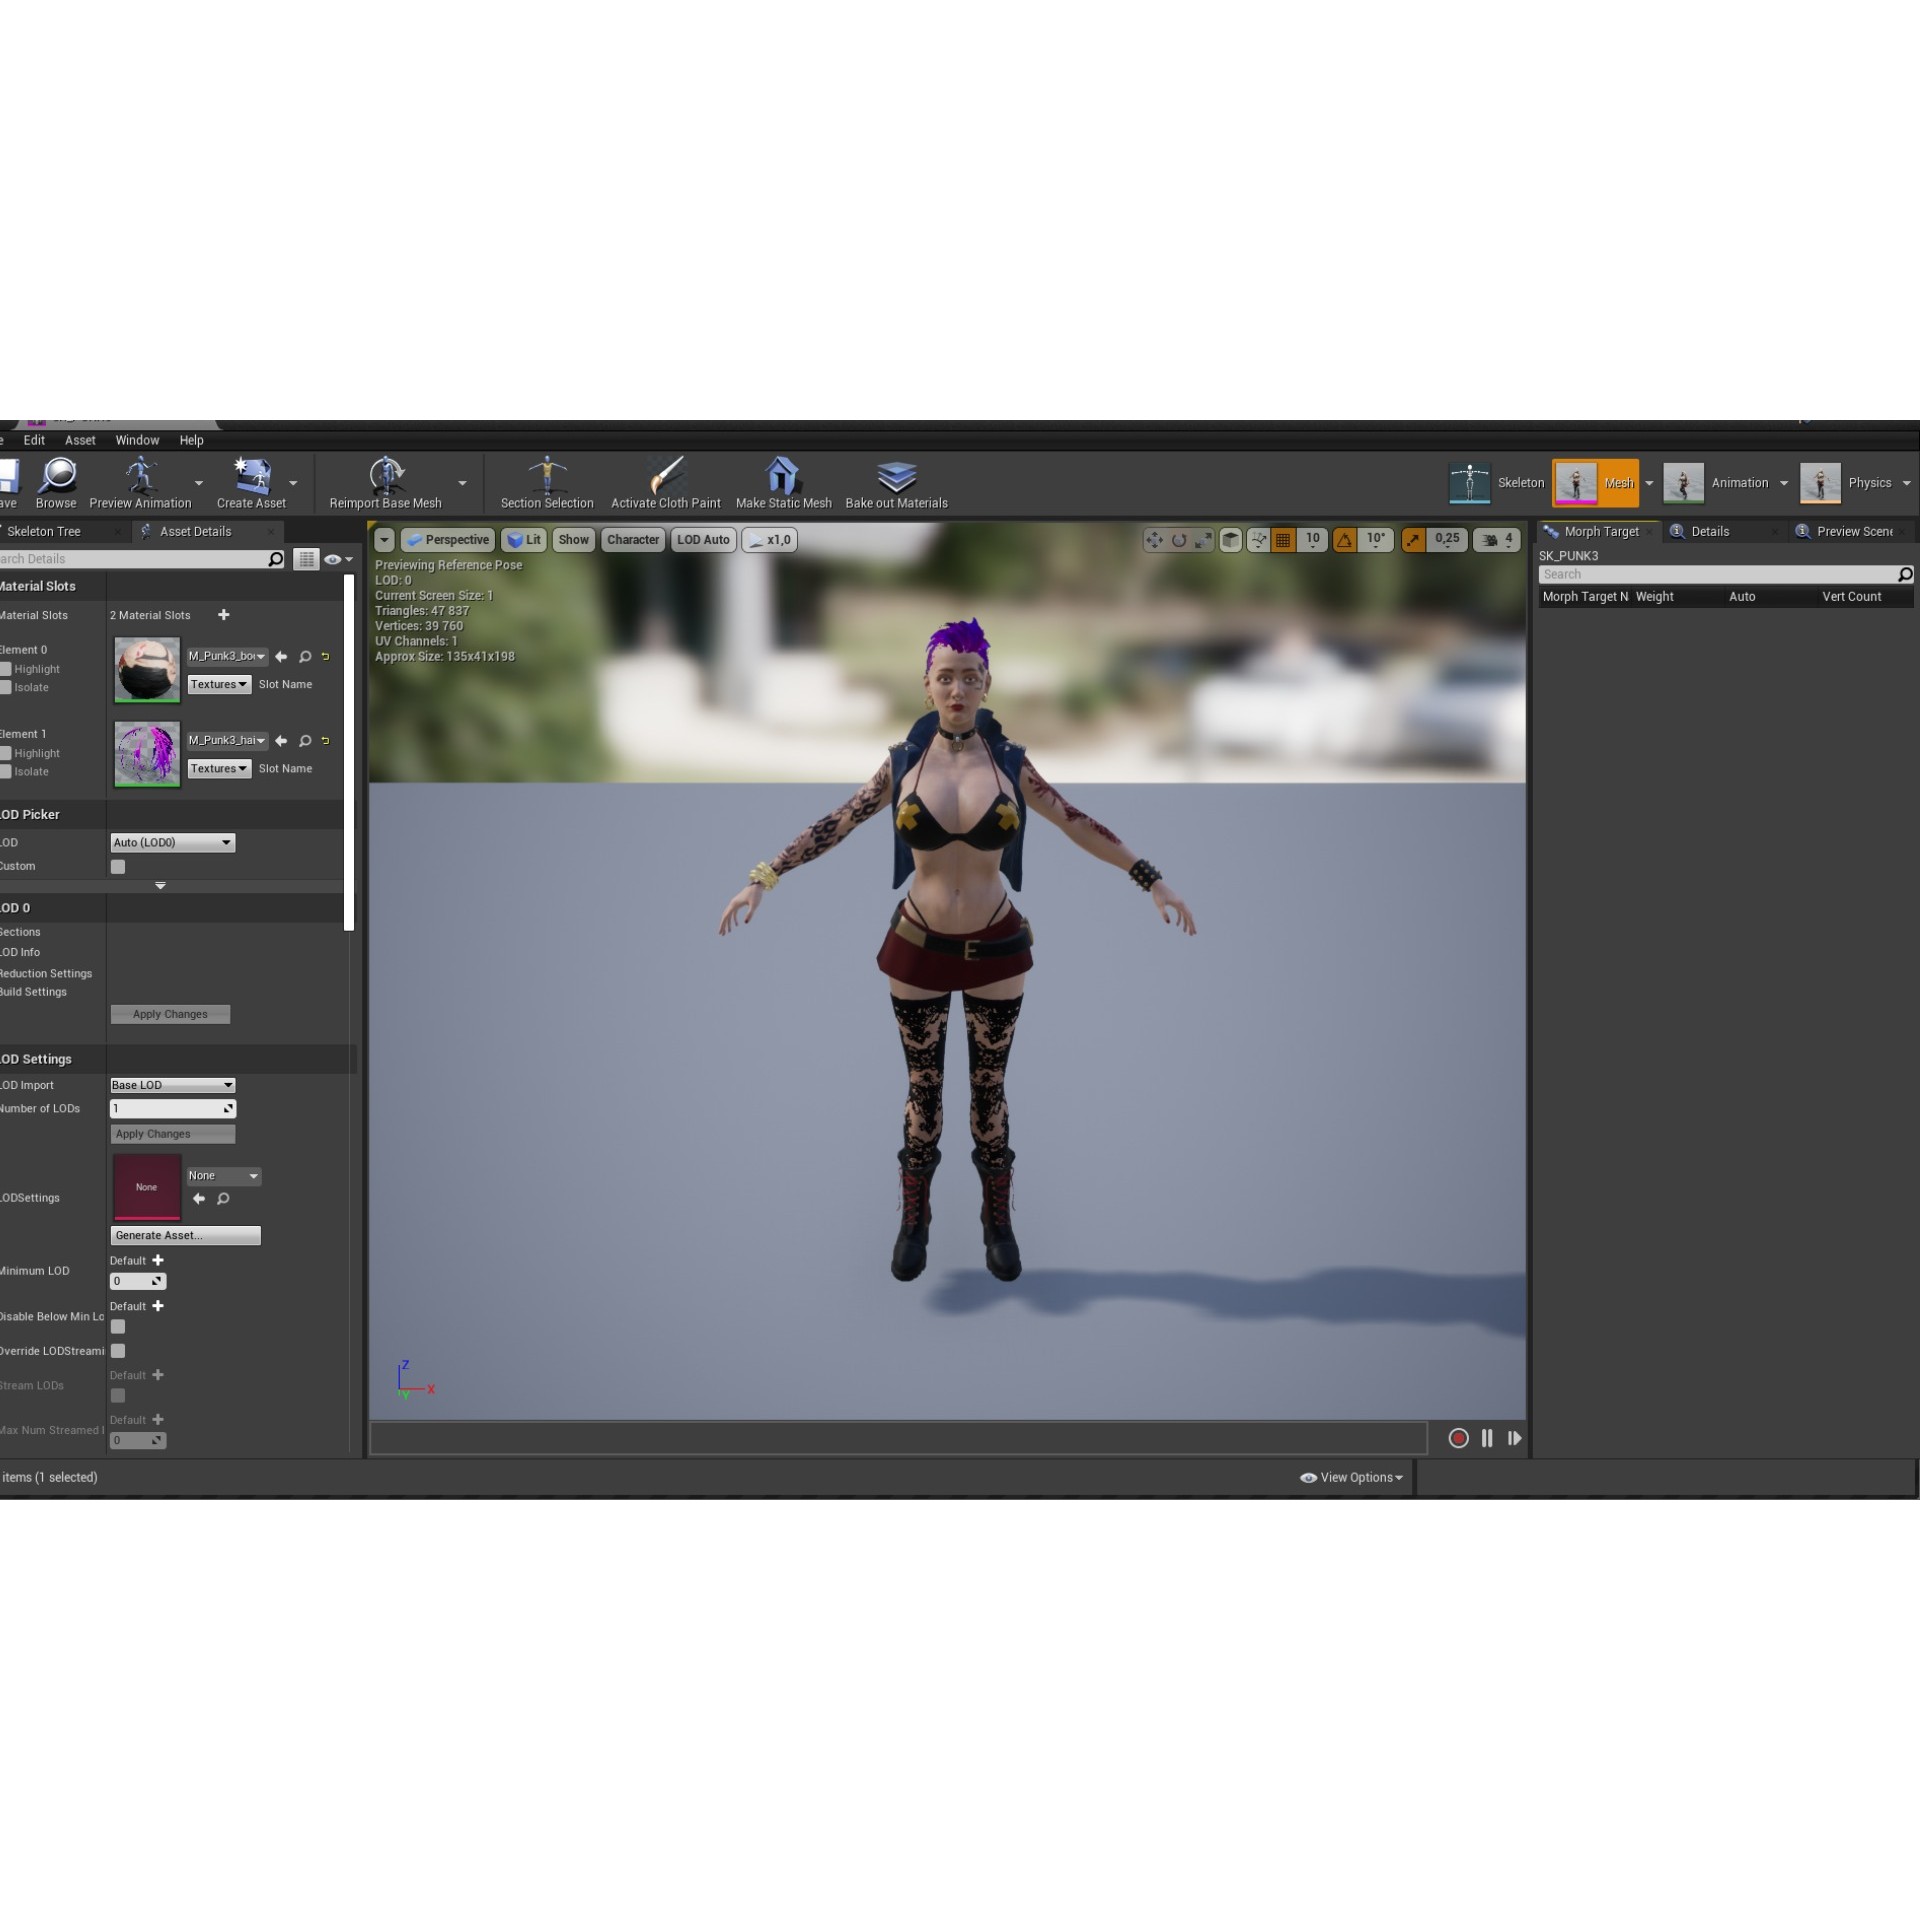The height and width of the screenshot is (1920, 1920).
Task: Open Textures dropdown for Element 1
Action: 220,769
